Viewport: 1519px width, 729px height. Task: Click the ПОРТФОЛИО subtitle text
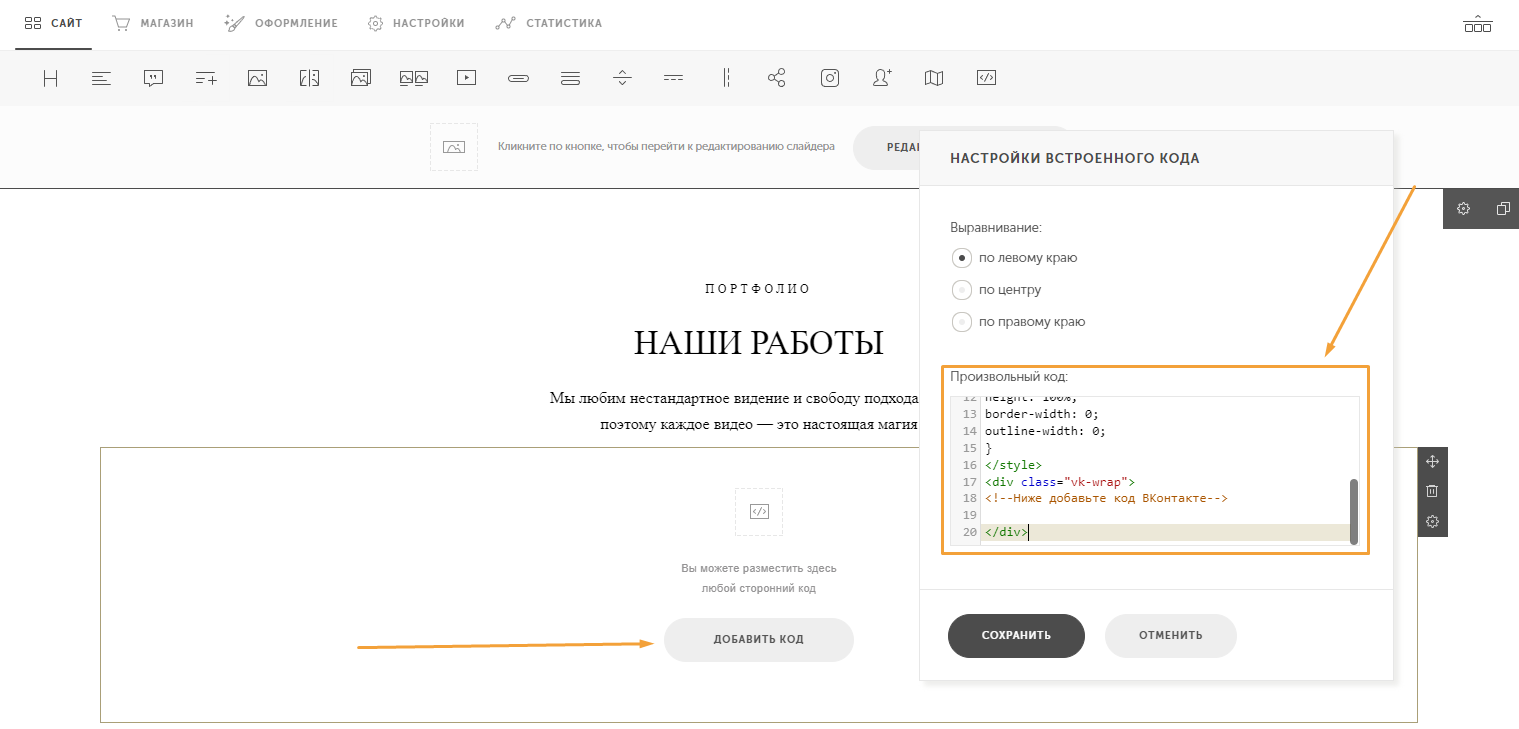point(758,289)
